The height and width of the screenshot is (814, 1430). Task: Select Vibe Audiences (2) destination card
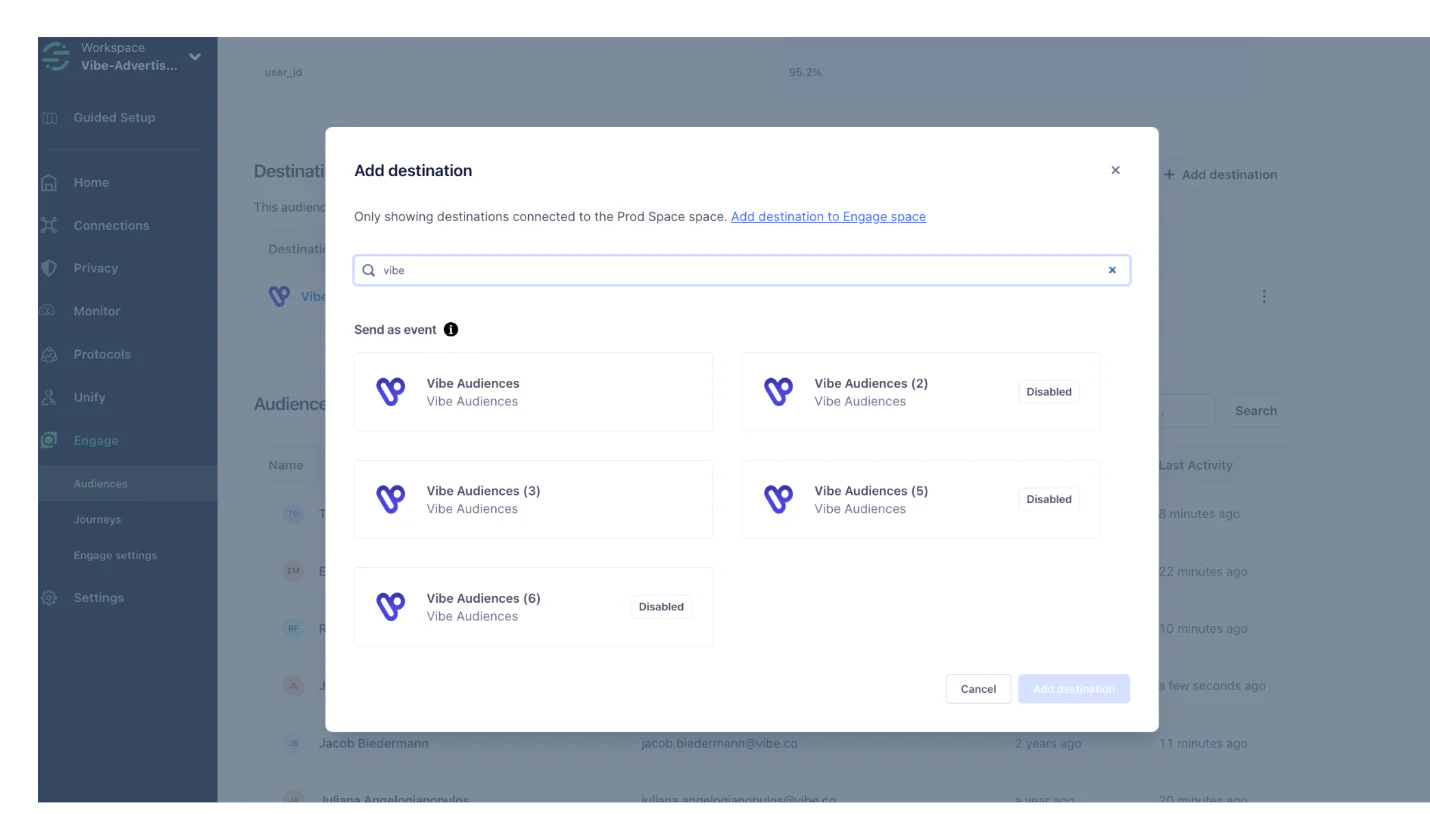click(x=921, y=392)
